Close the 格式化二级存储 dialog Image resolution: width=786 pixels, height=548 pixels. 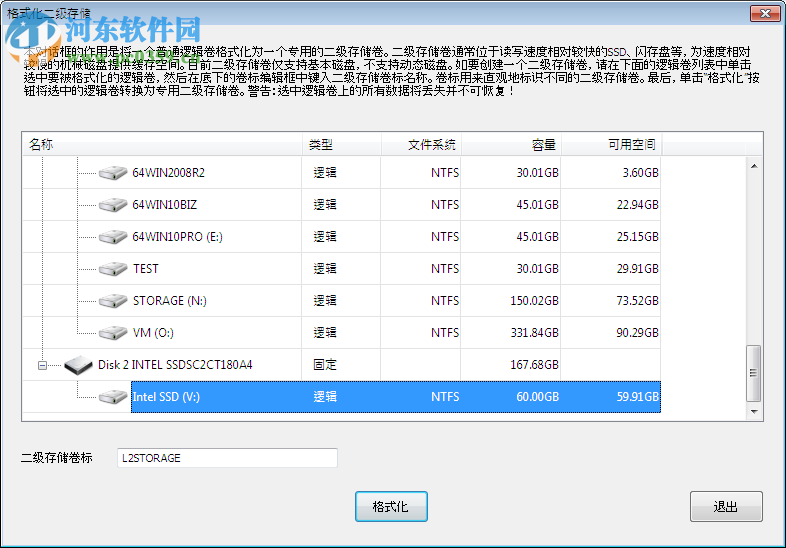click(x=765, y=13)
